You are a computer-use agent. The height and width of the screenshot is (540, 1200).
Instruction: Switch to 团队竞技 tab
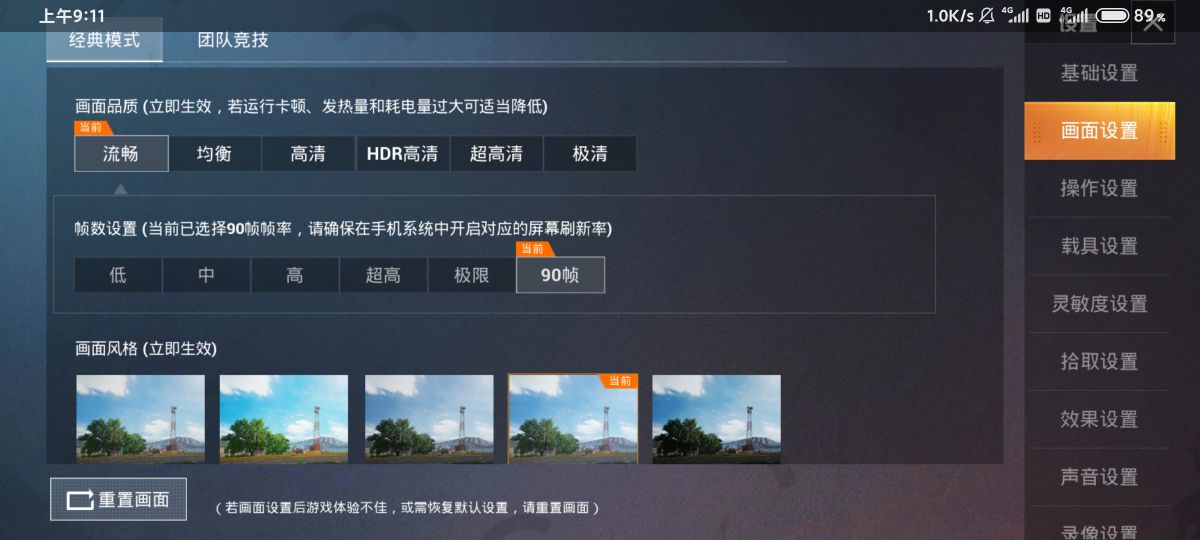point(233,41)
